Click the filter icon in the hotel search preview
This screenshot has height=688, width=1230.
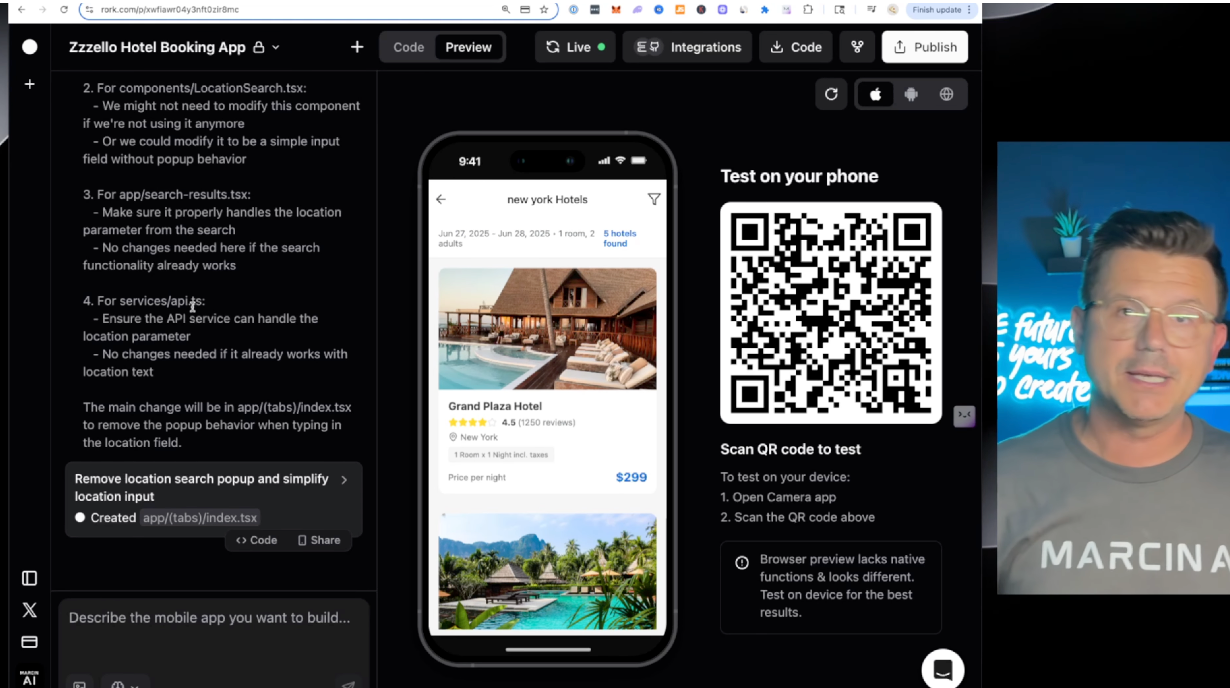pyautogui.click(x=654, y=199)
